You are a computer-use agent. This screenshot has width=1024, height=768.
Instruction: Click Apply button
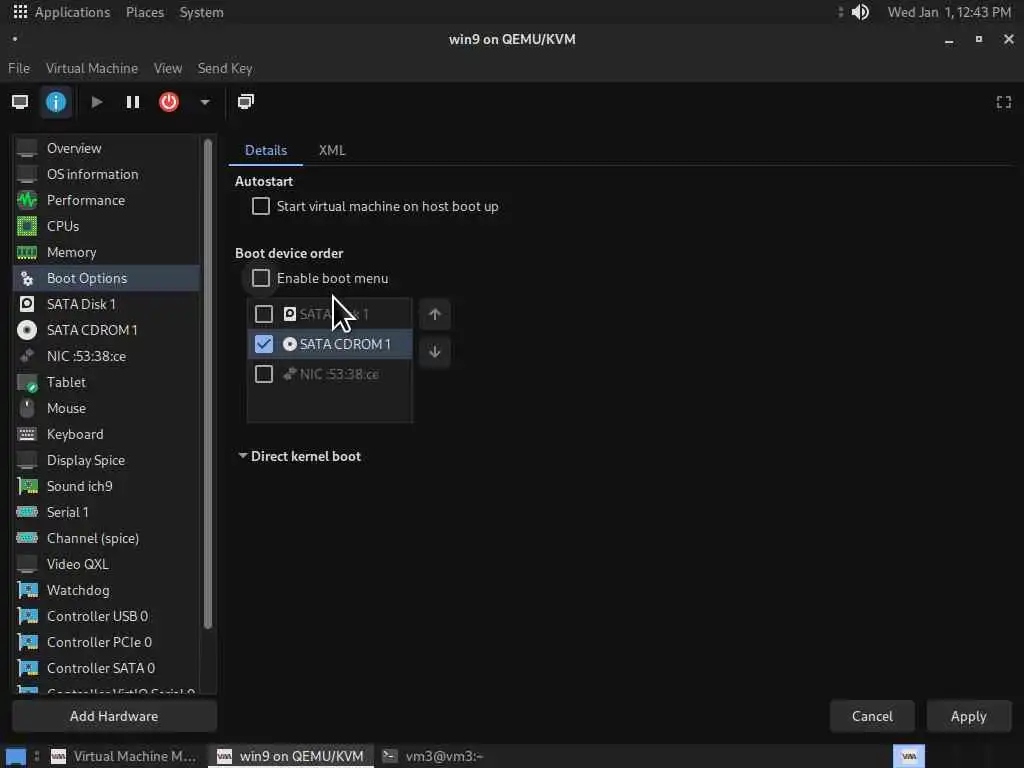pos(968,716)
